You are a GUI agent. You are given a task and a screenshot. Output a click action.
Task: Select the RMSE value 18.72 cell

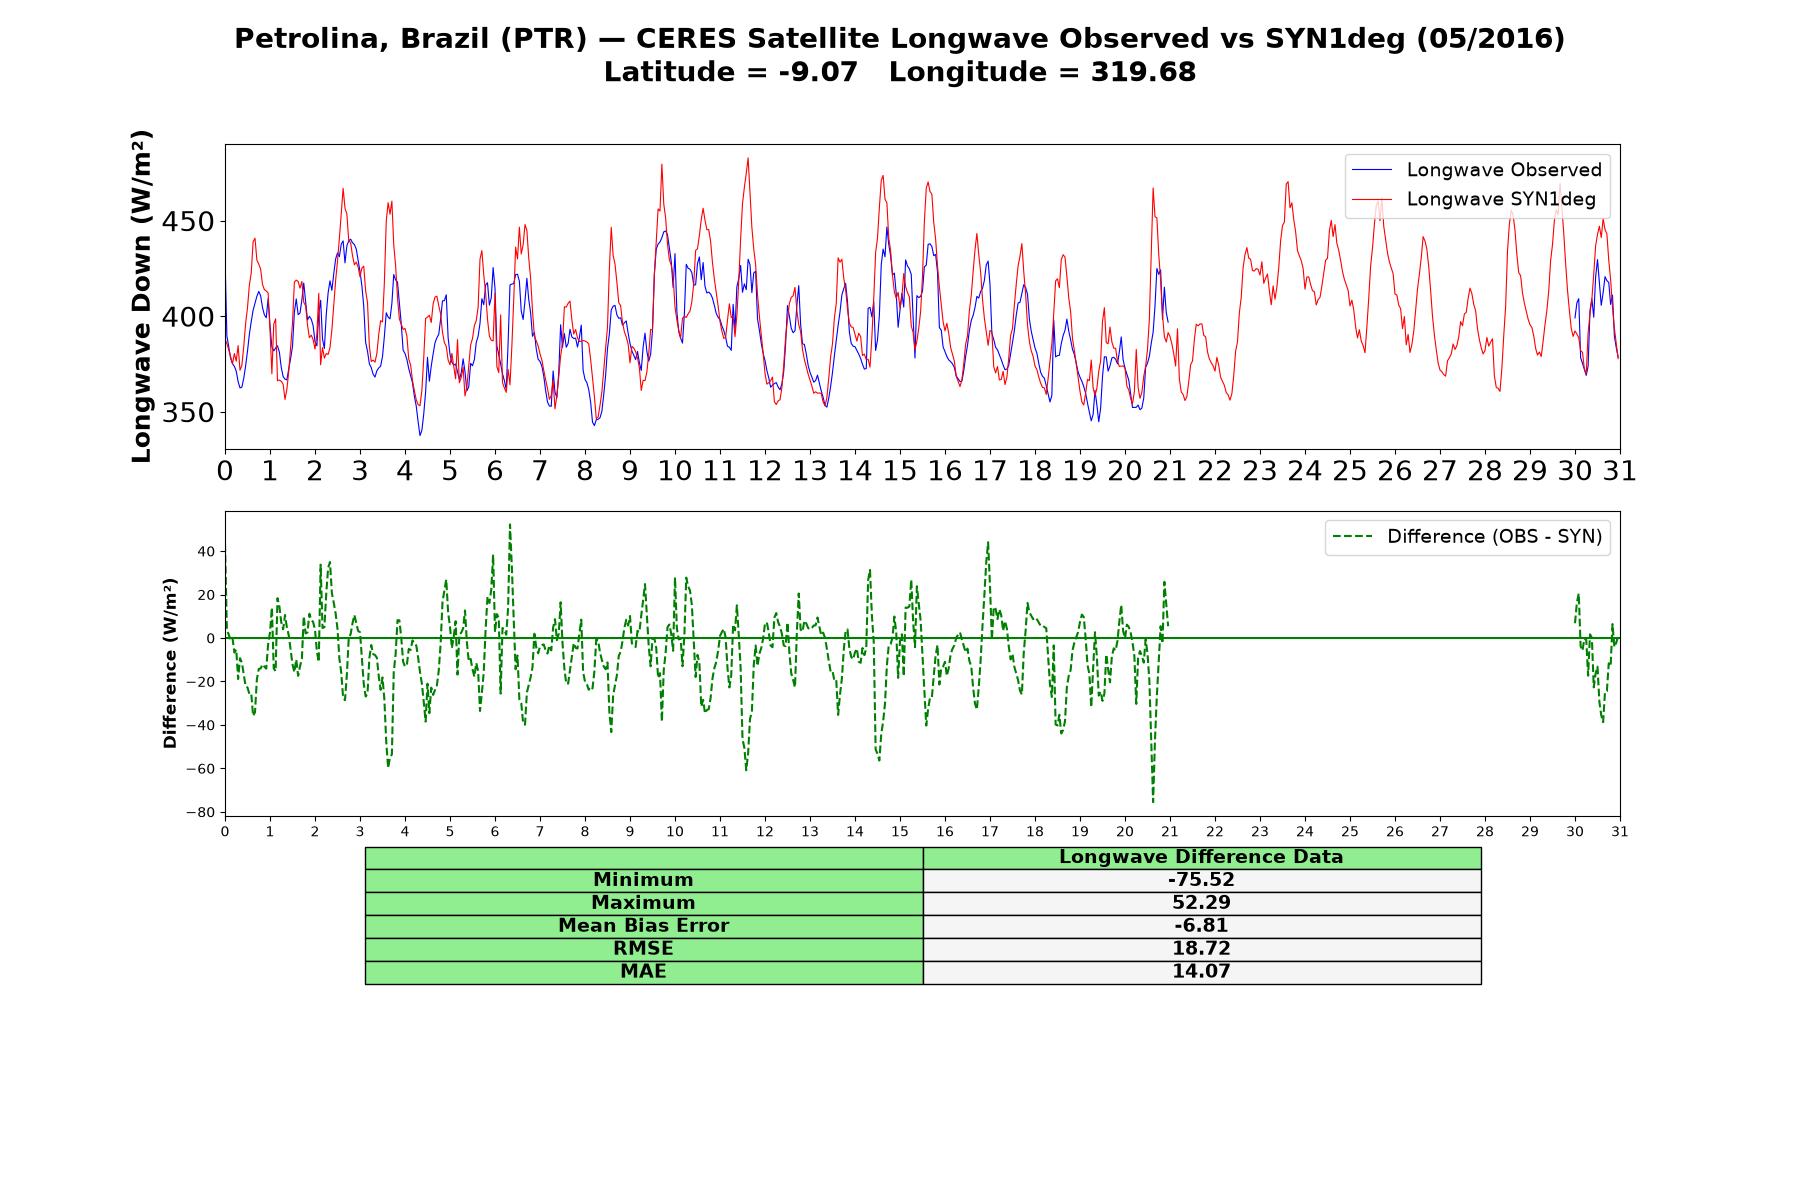pos(1201,949)
